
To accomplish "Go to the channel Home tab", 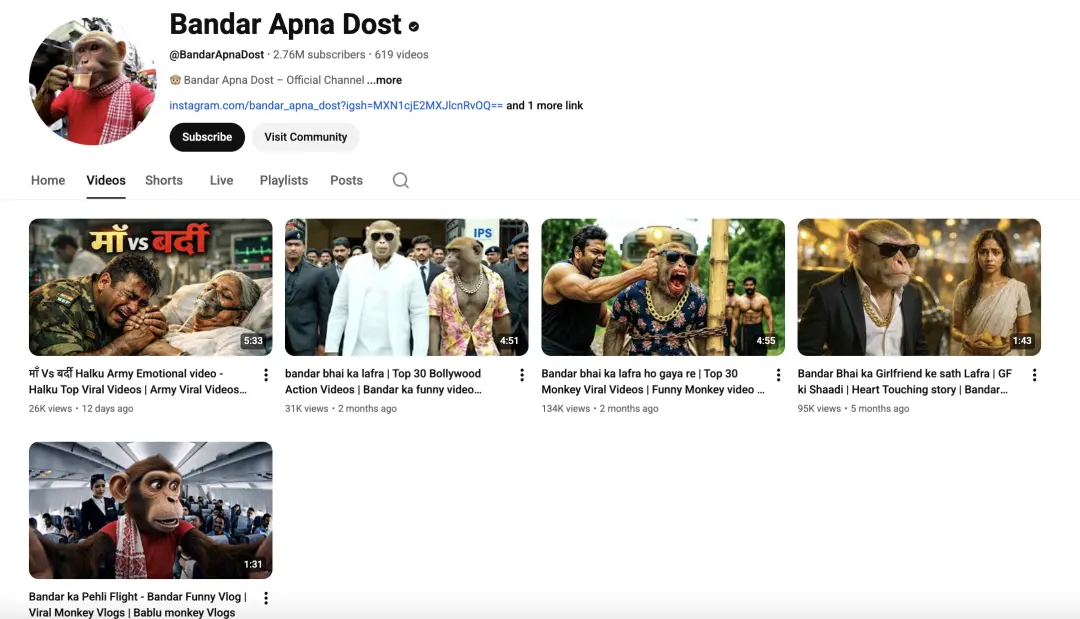I will 48,180.
